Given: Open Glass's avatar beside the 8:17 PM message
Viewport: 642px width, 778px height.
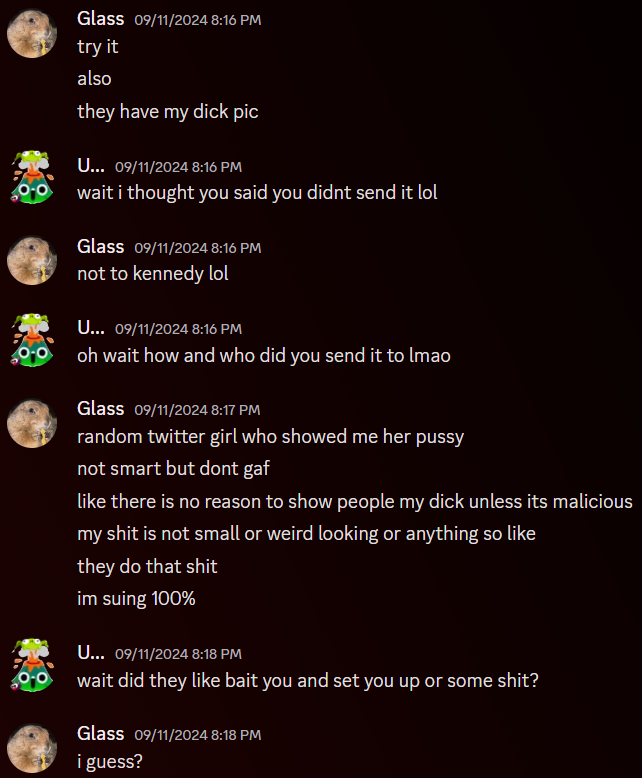Looking at the screenshot, I should (32, 423).
